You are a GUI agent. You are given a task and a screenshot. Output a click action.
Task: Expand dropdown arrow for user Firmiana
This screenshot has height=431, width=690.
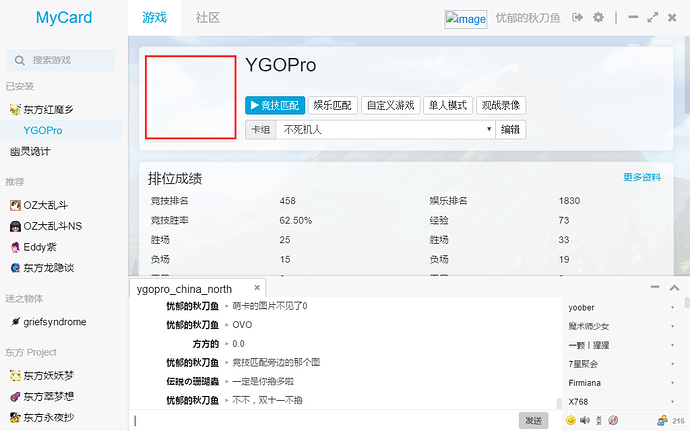coord(672,383)
